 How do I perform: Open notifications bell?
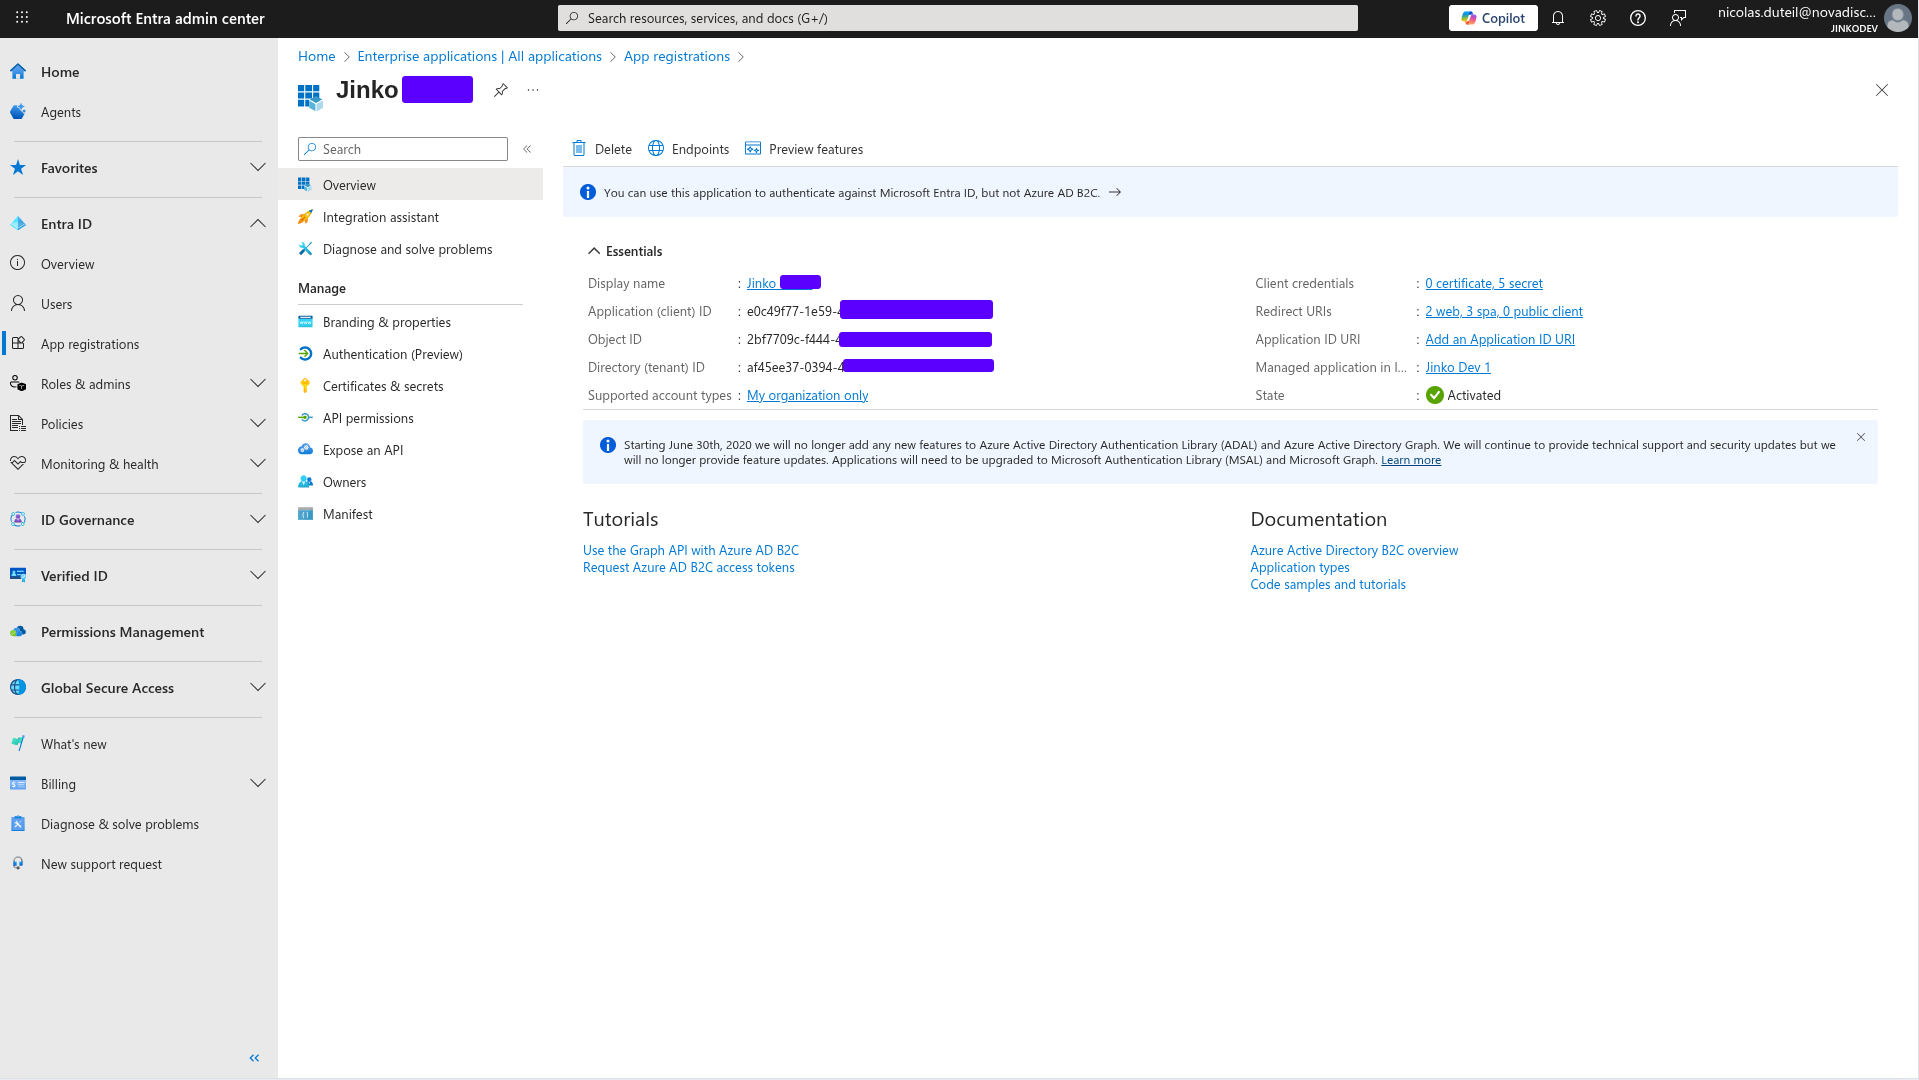click(x=1558, y=17)
